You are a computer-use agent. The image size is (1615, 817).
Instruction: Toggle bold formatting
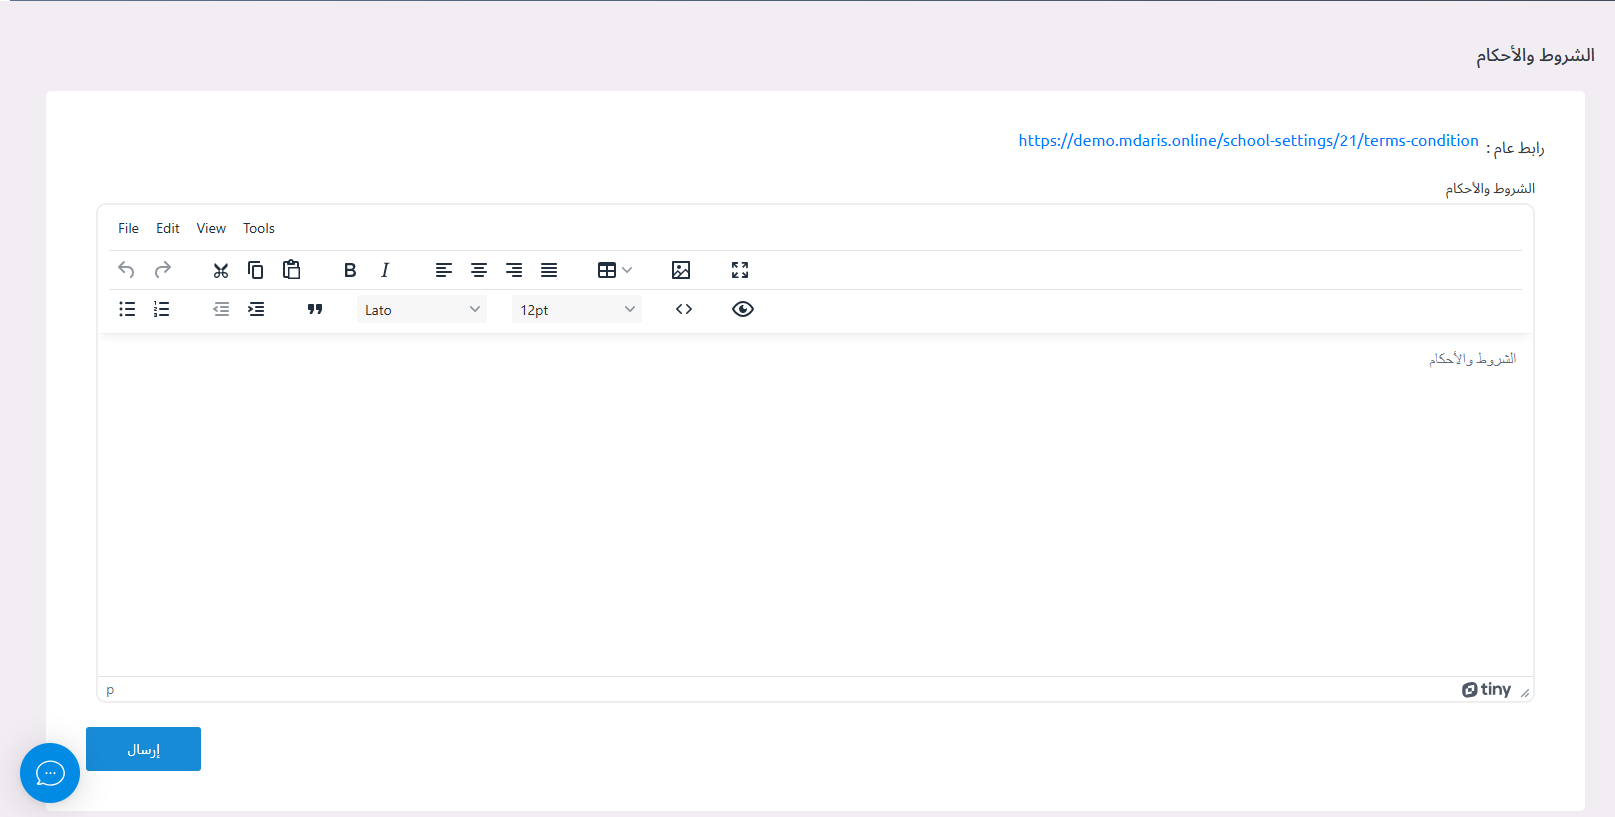pyautogui.click(x=350, y=270)
